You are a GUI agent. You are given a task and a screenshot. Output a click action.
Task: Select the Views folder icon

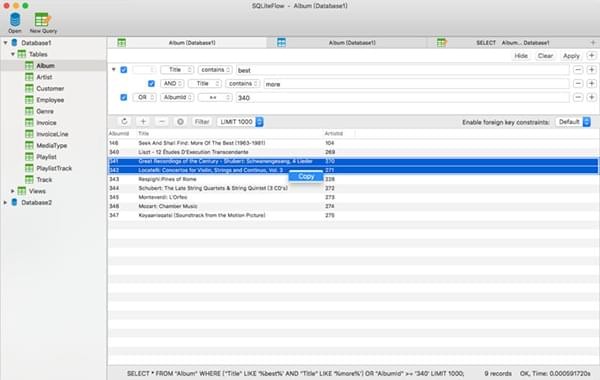(x=22, y=191)
